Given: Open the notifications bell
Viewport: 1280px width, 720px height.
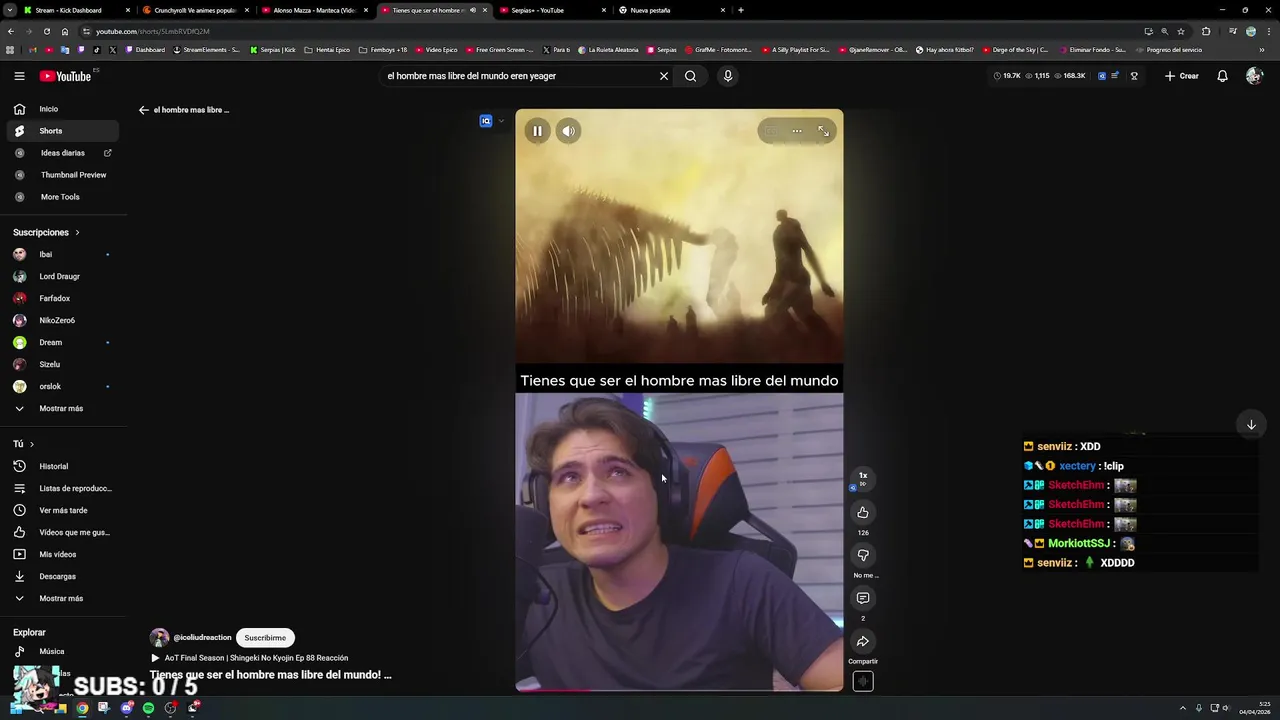Looking at the screenshot, I should click(1222, 76).
